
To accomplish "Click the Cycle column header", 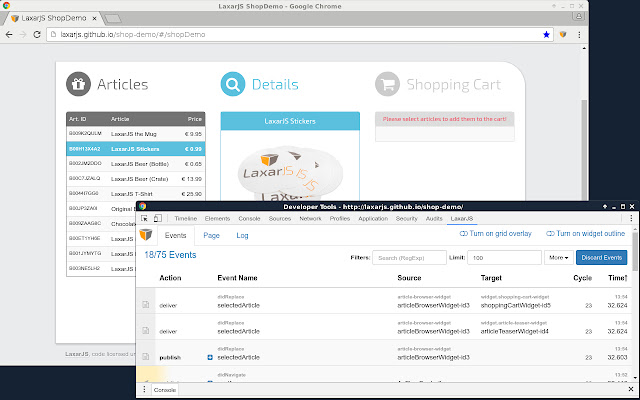I will (x=582, y=278).
